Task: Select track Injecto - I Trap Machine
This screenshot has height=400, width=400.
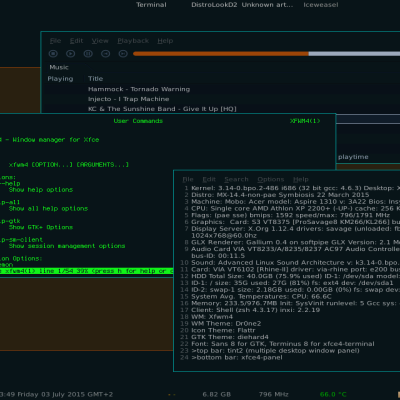Action: tap(128, 99)
